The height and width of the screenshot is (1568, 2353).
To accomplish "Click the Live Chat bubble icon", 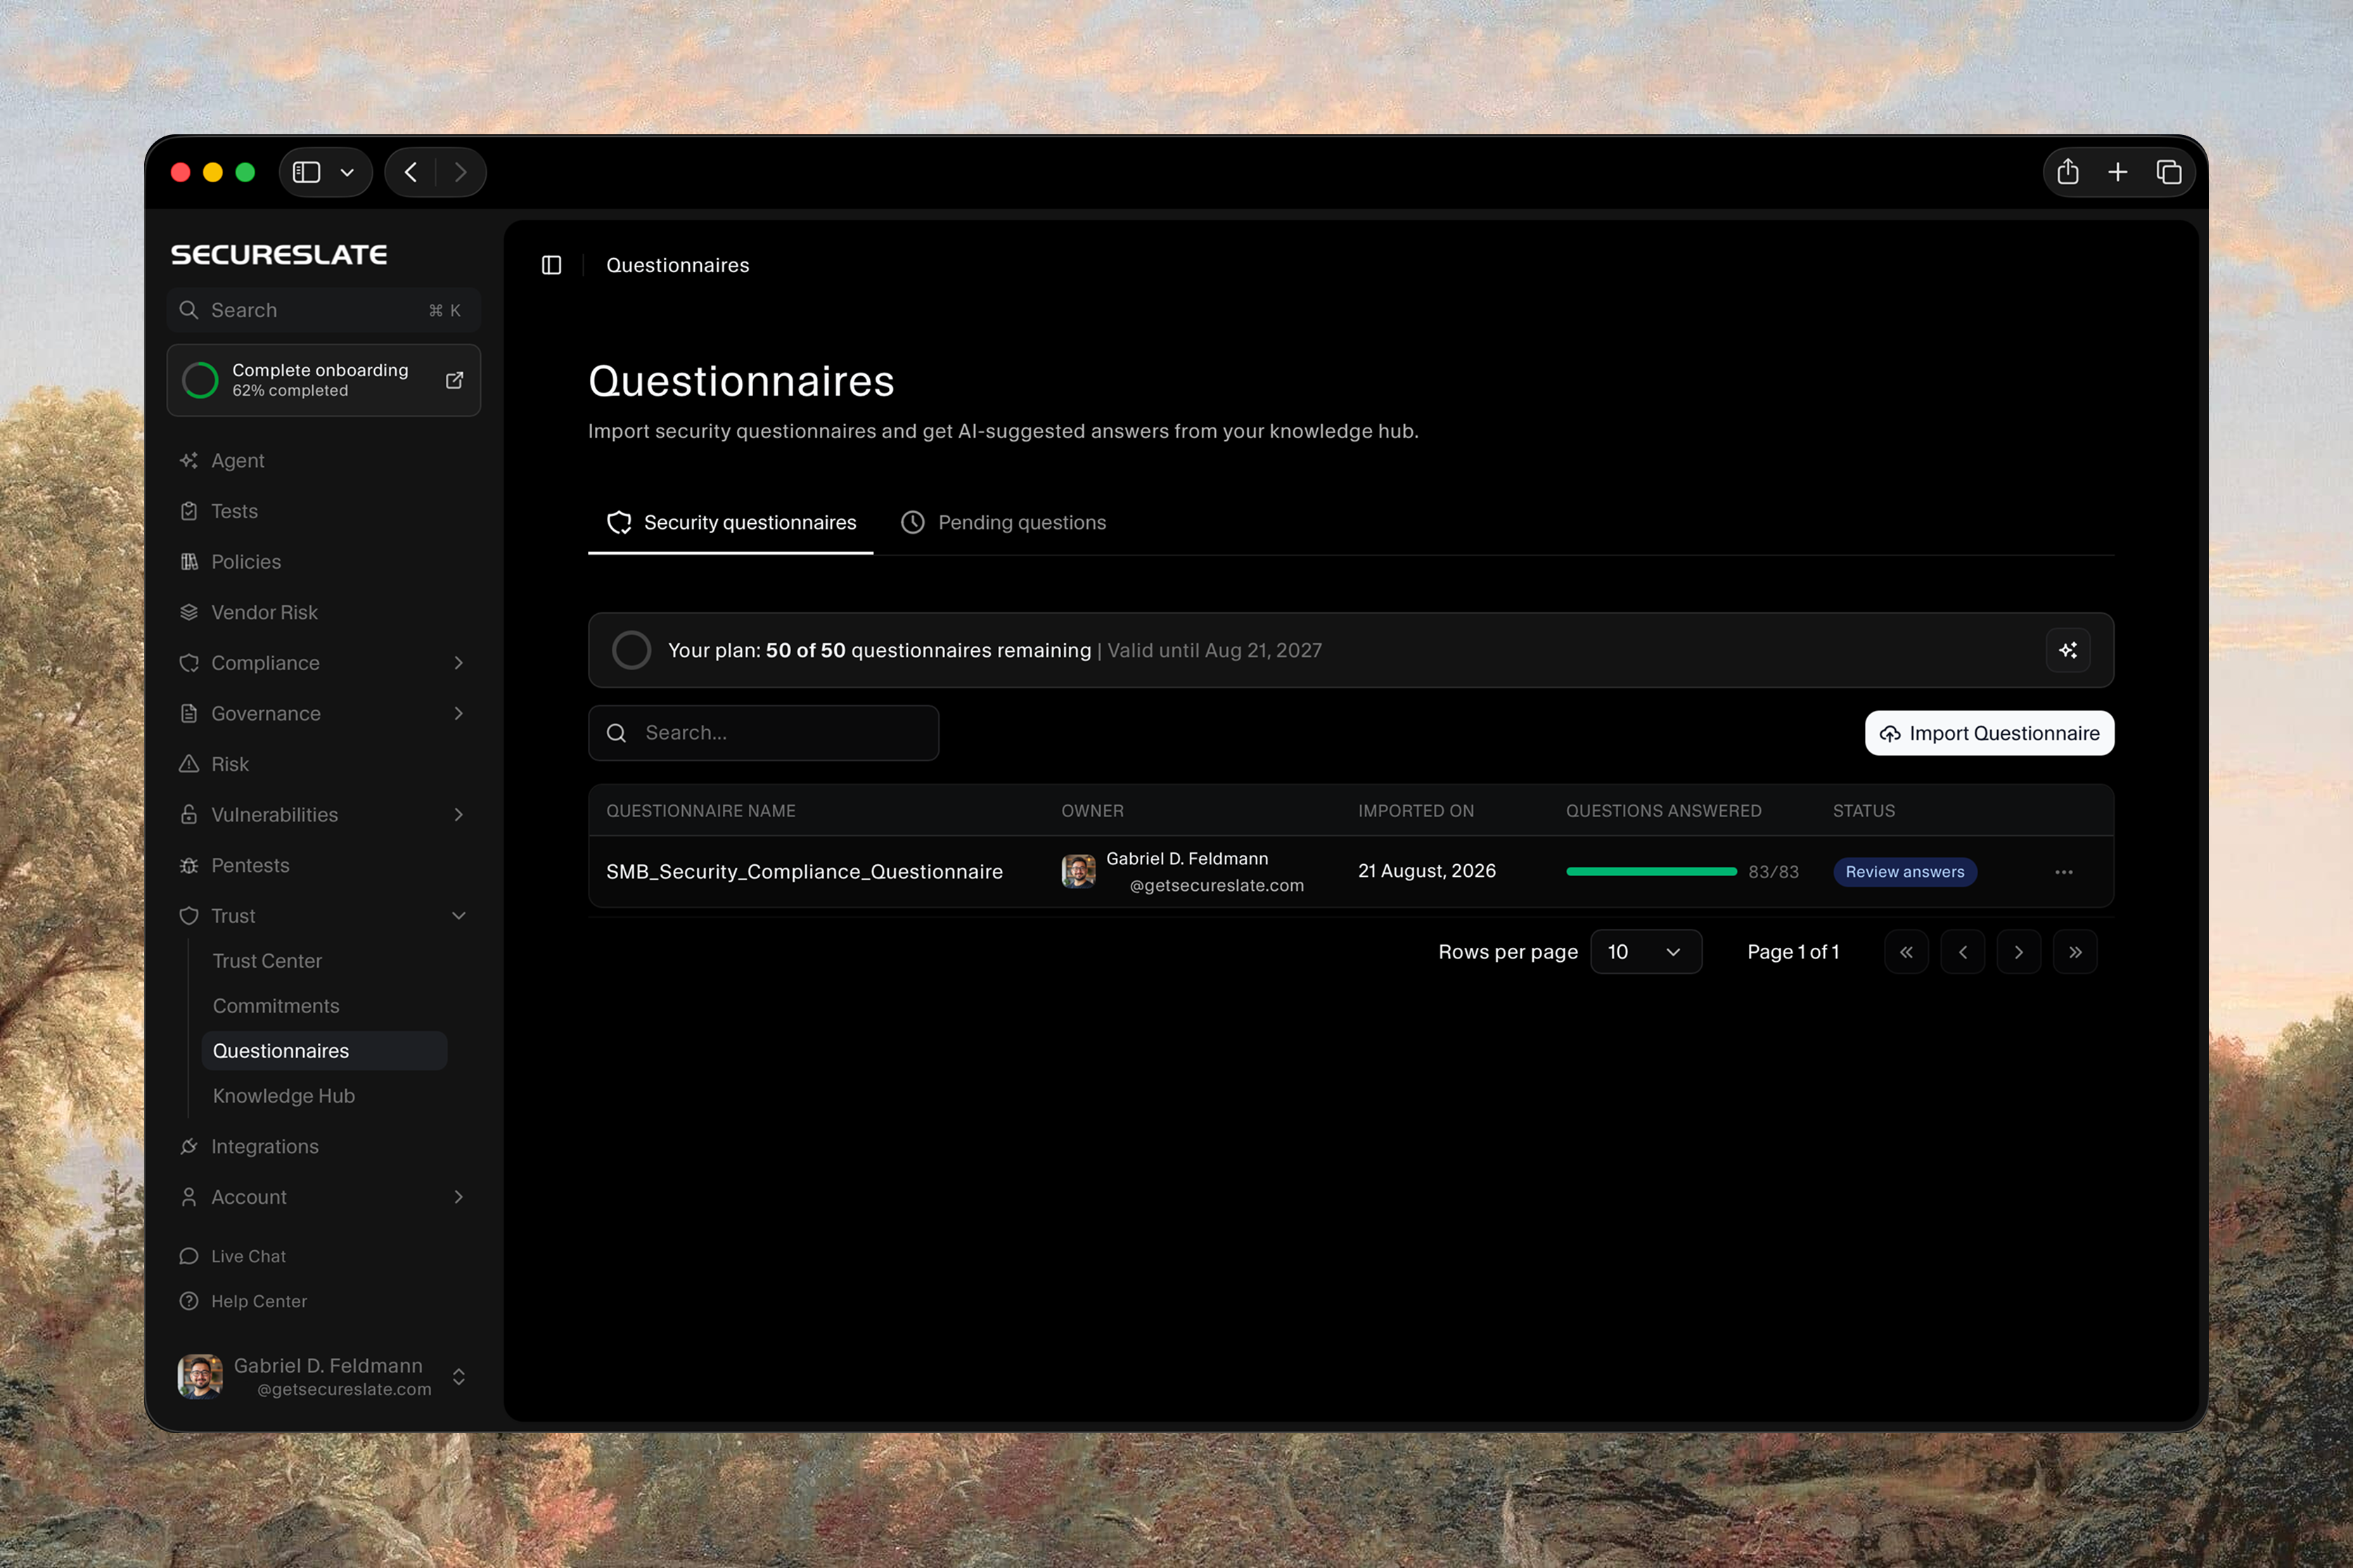I will coord(188,1256).
